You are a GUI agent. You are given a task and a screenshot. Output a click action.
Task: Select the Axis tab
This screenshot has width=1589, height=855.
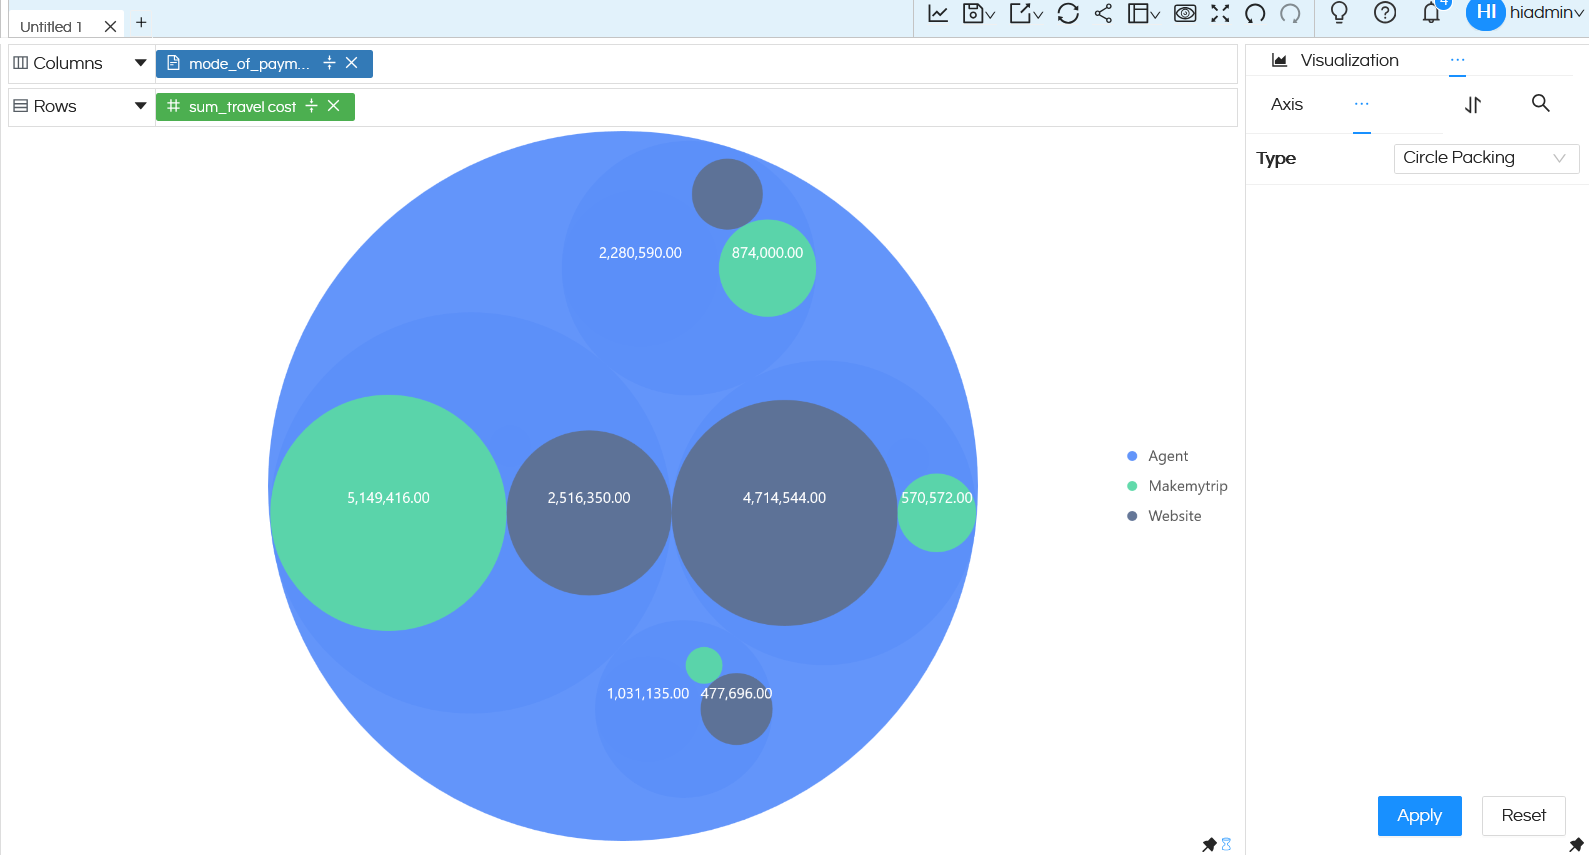click(x=1287, y=104)
